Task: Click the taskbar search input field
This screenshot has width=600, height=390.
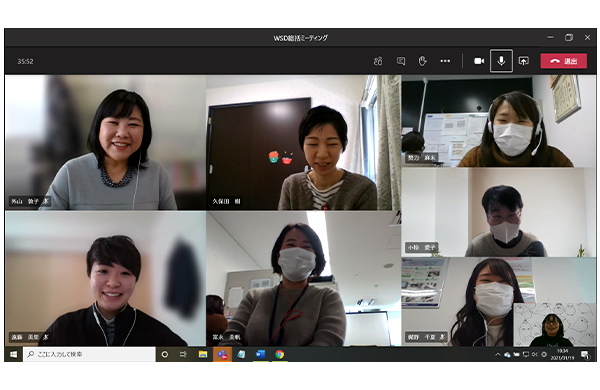Action: point(90,354)
